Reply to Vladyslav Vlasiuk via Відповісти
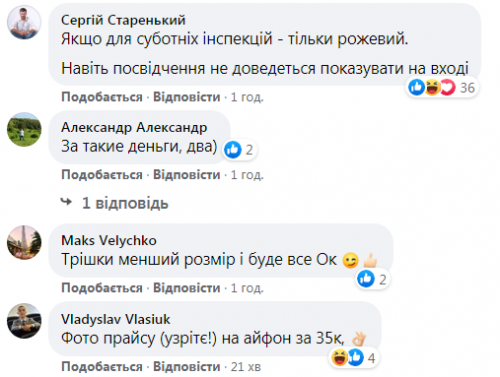The image size is (500, 377). (x=187, y=366)
